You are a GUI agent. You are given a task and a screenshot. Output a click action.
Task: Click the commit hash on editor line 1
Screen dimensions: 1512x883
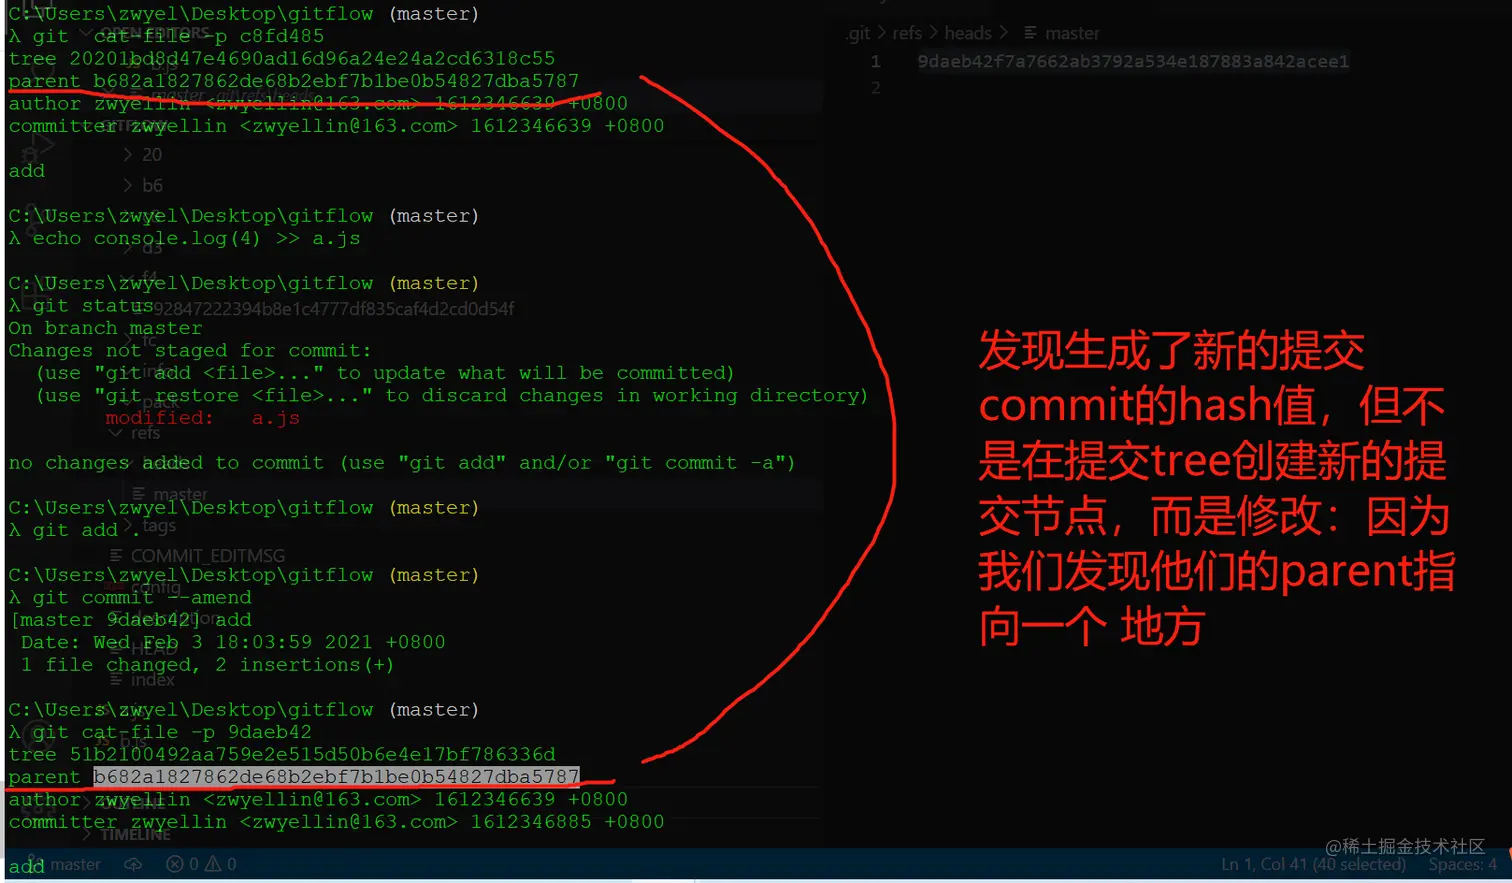[1133, 62]
